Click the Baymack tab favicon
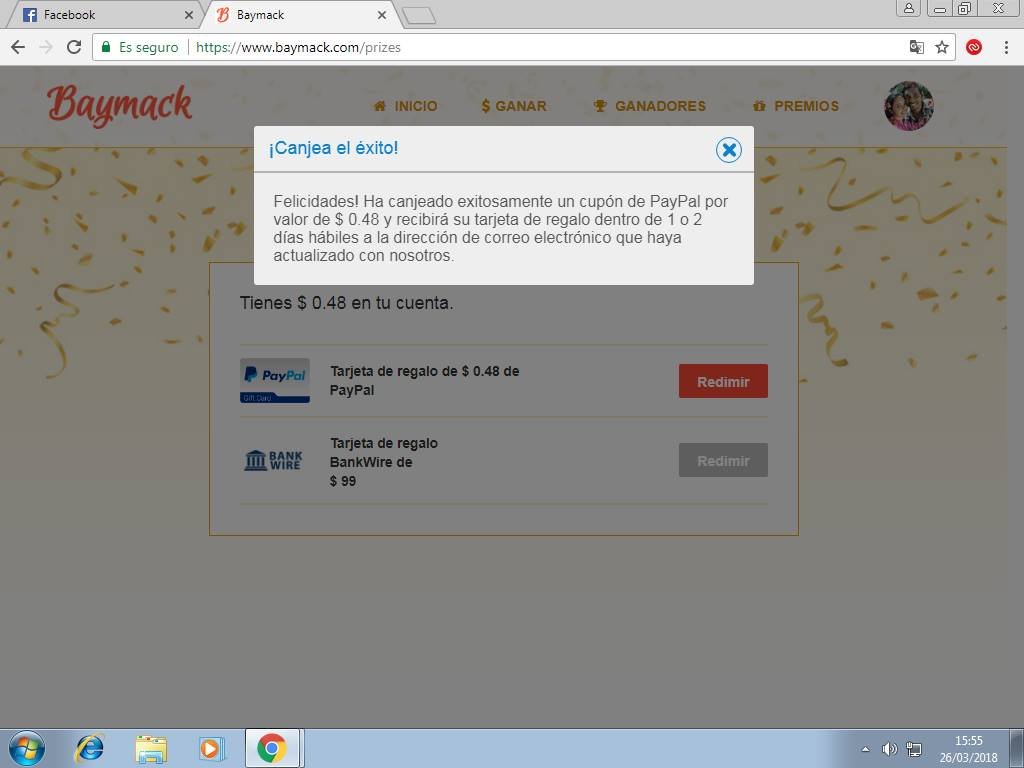The image size is (1024, 768). pos(223,14)
